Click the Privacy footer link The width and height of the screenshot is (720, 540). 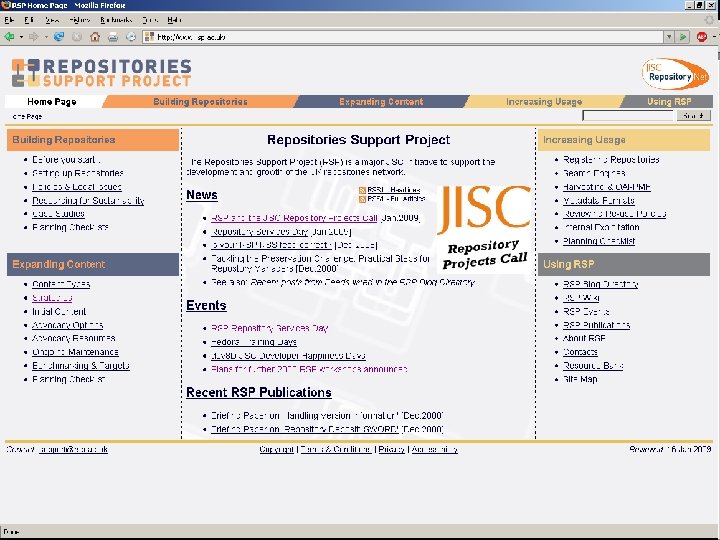click(x=392, y=450)
